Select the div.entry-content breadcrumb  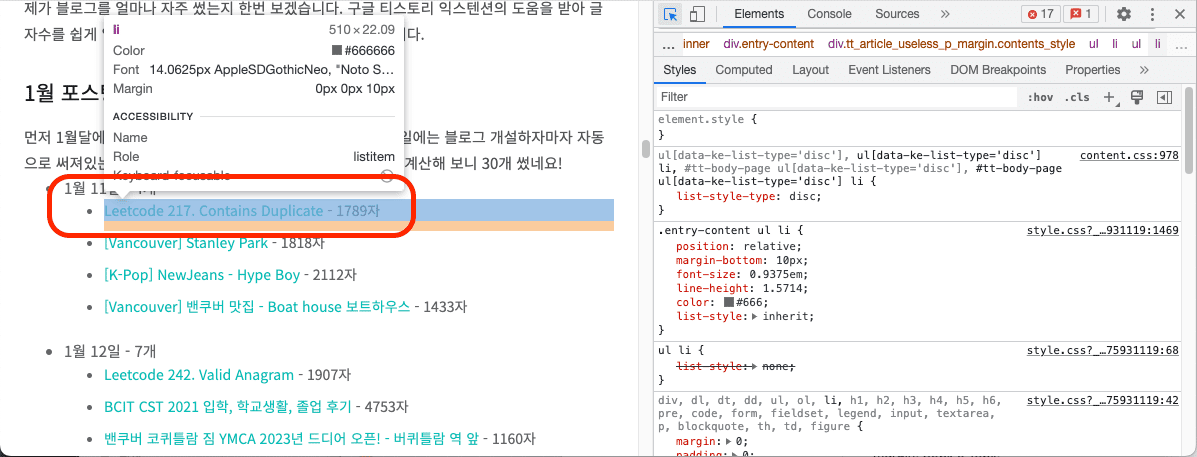(x=769, y=44)
